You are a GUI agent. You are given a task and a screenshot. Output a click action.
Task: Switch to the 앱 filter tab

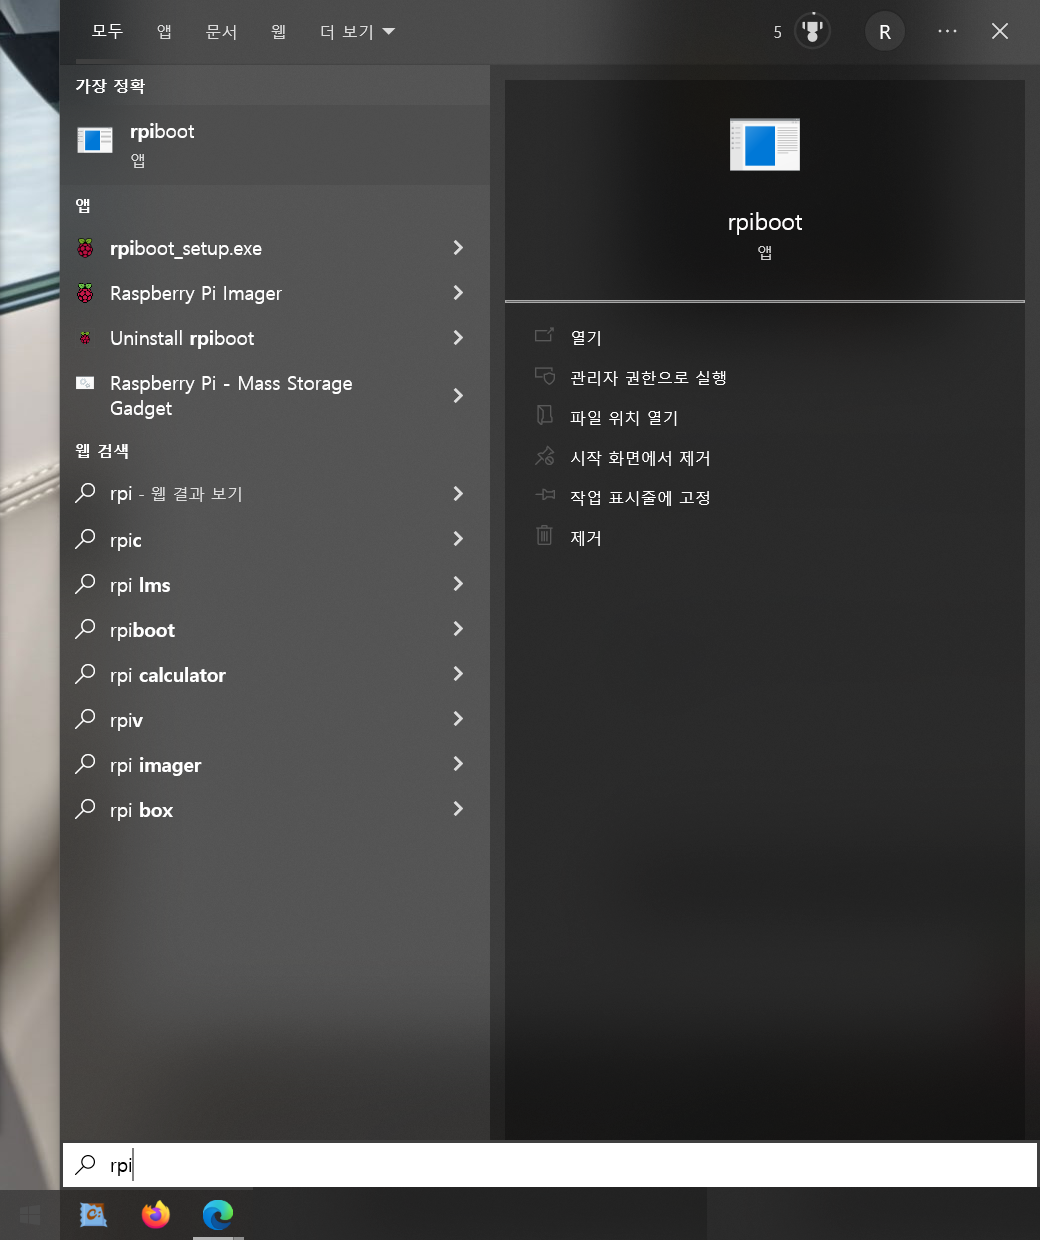164,32
